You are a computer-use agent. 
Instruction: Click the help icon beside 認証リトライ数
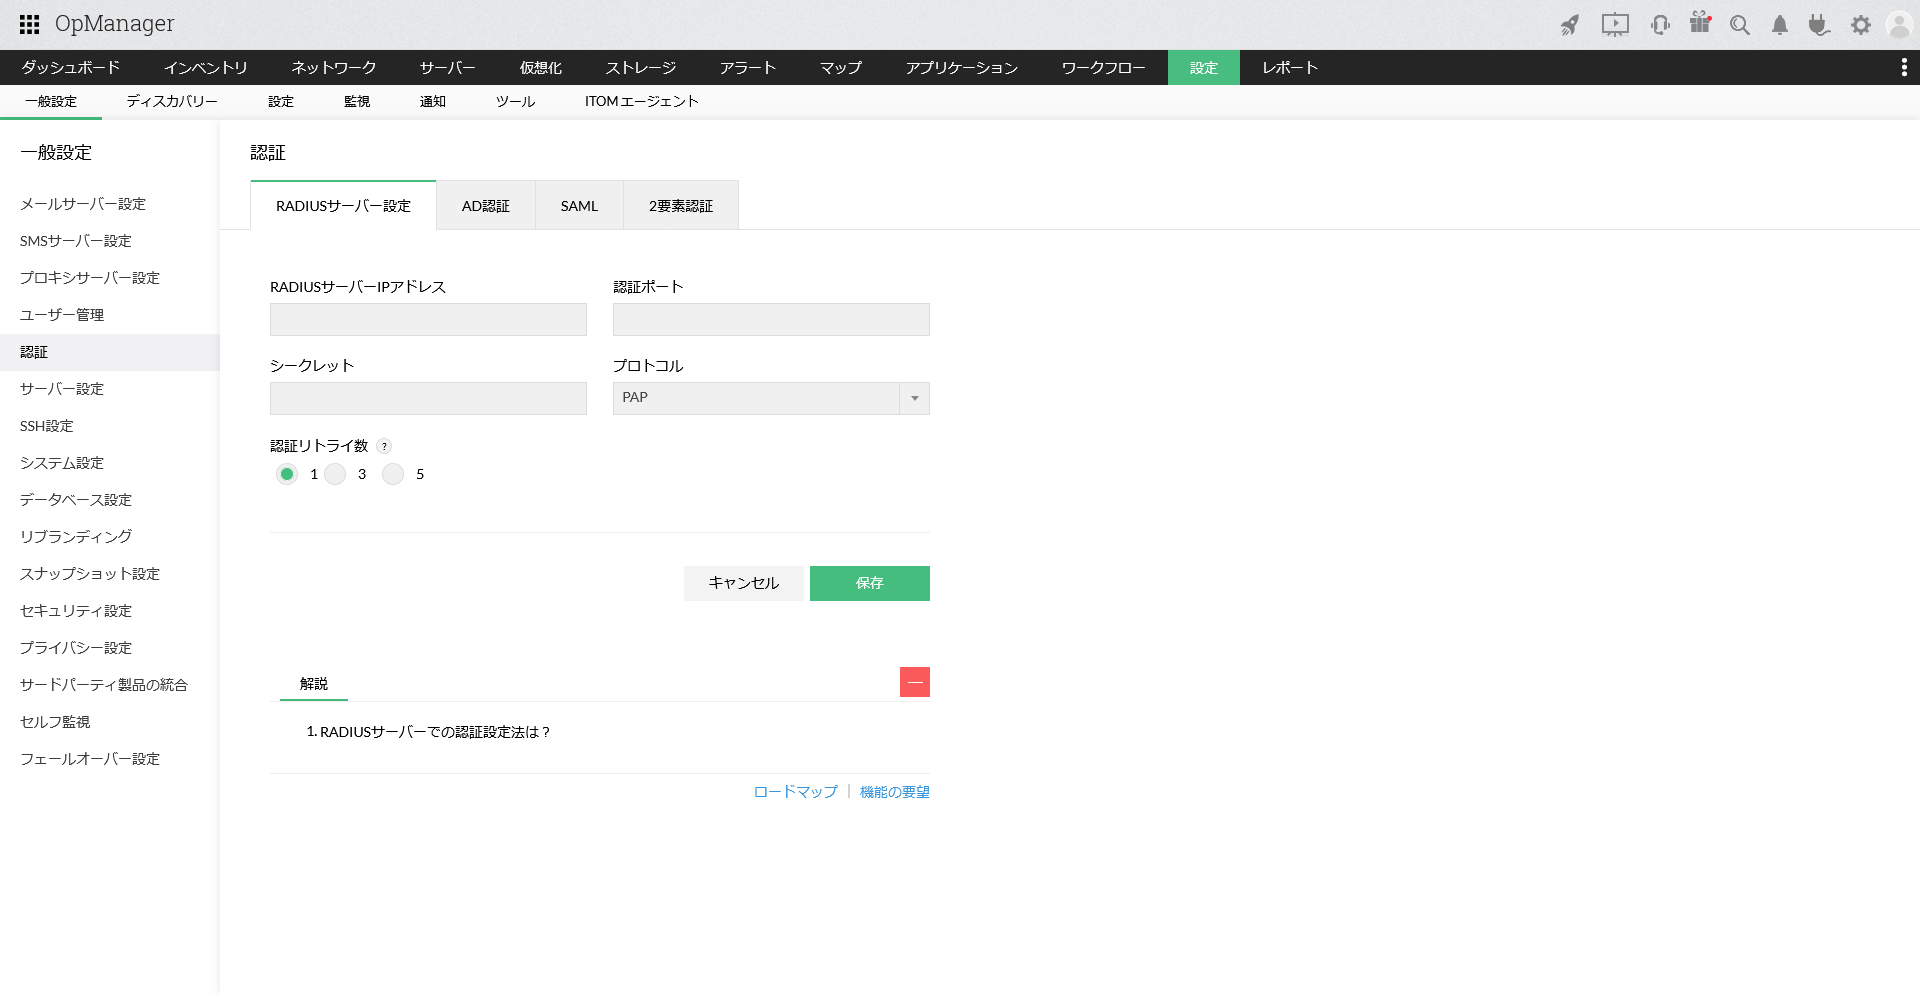384,447
